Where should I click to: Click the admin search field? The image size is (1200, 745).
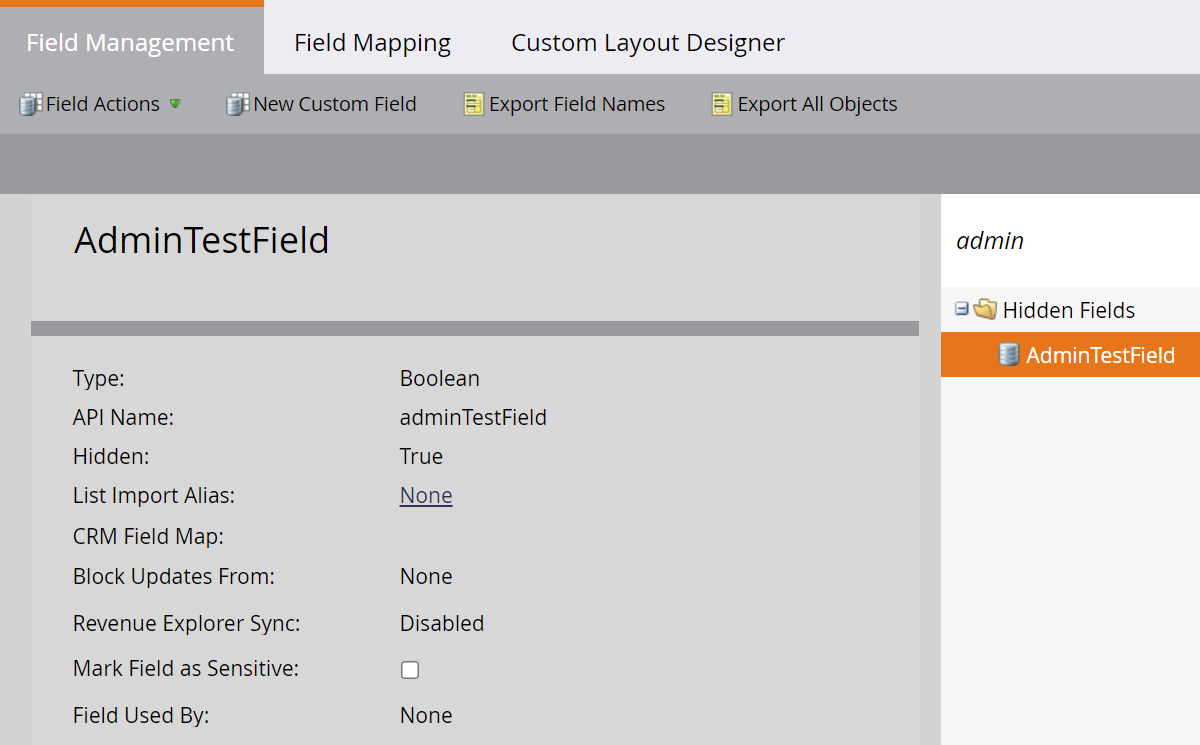click(1071, 241)
